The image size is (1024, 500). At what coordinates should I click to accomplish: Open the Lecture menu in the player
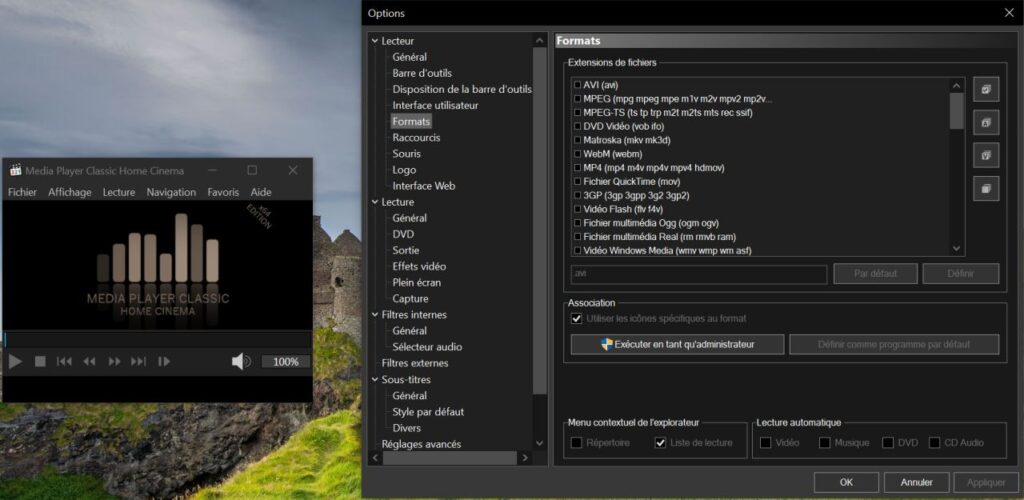click(119, 192)
